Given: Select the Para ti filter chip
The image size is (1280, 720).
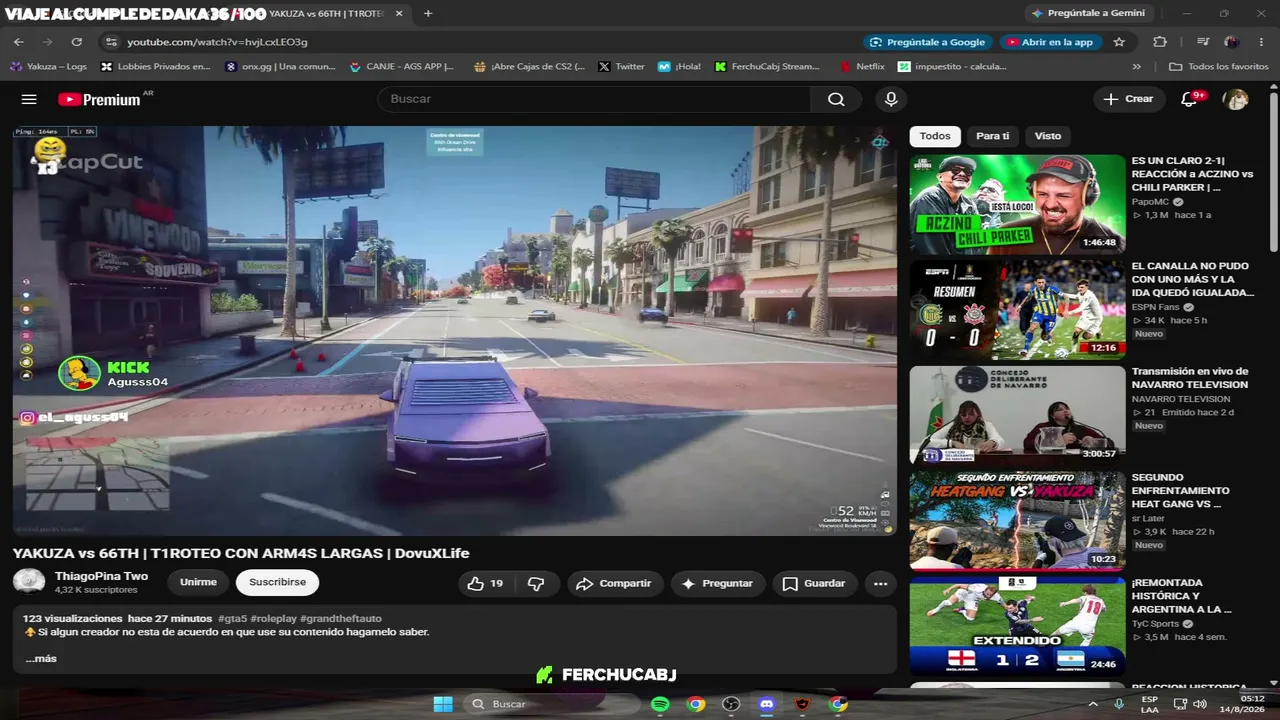Looking at the screenshot, I should click(993, 136).
